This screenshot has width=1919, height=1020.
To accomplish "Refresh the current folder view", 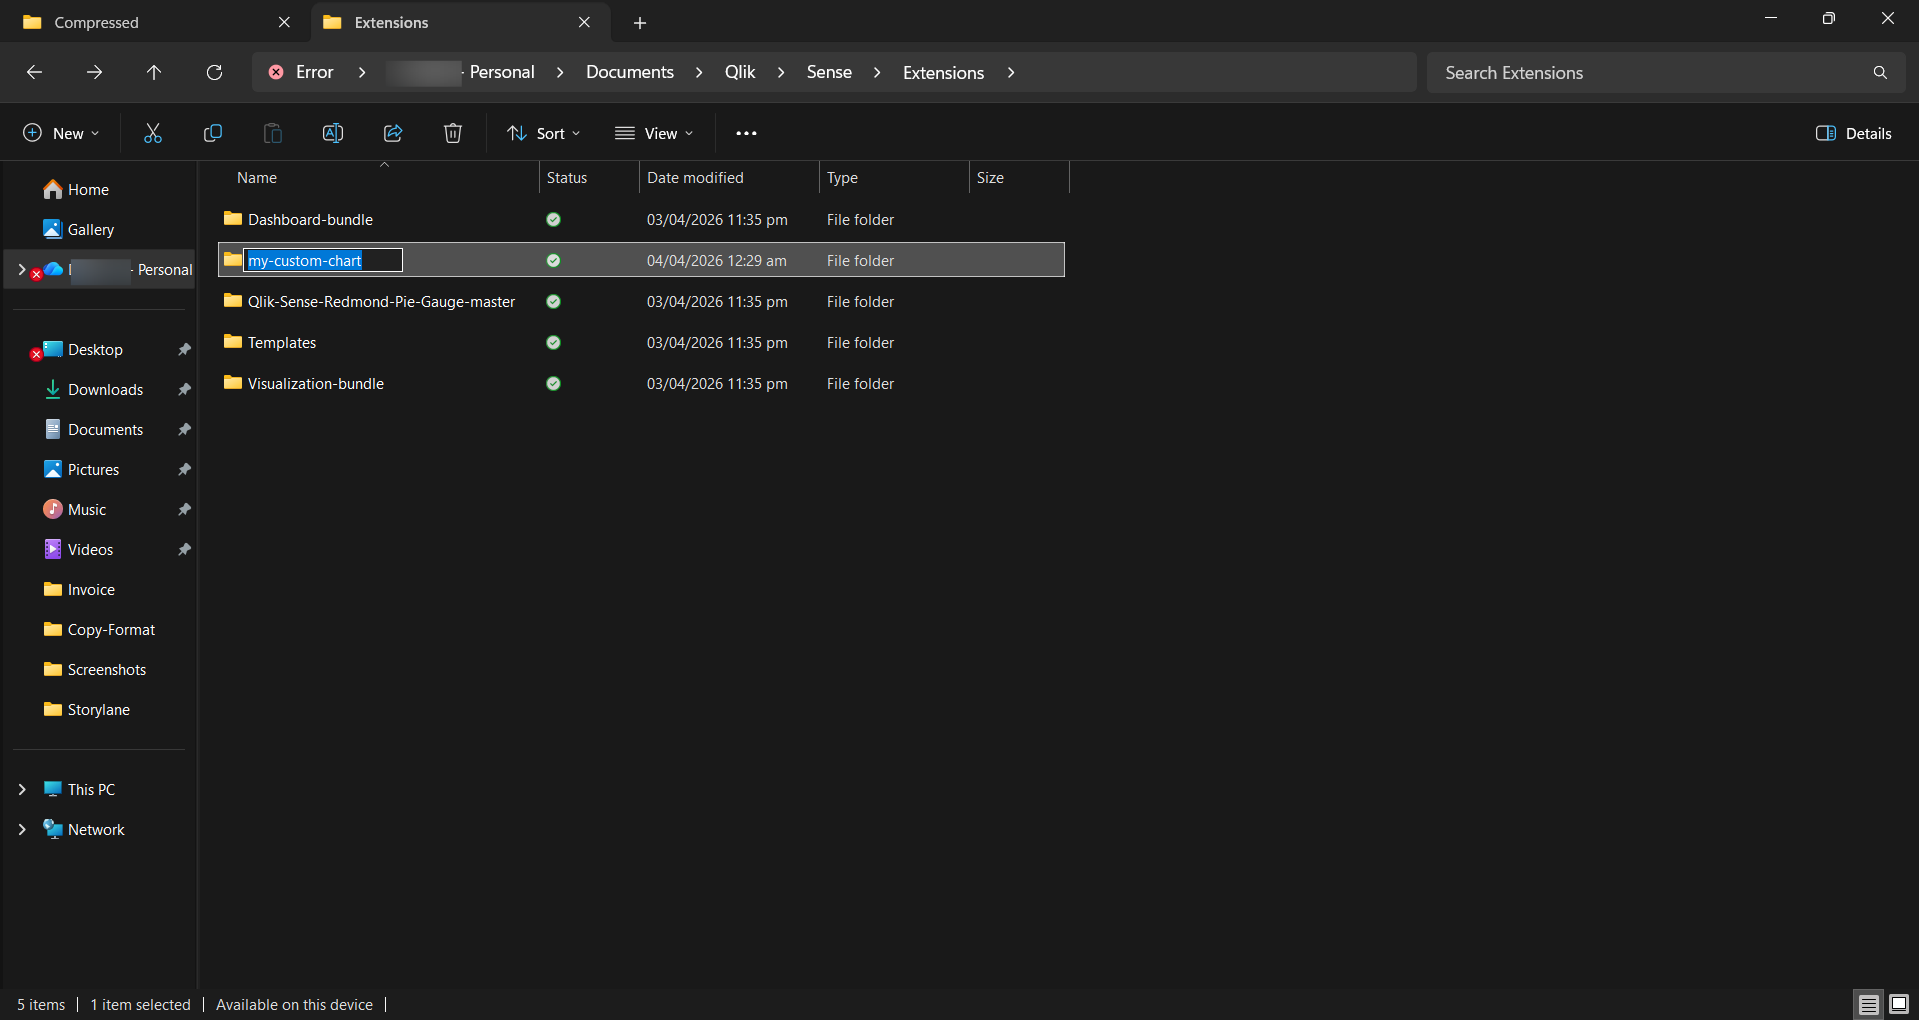I will click(214, 72).
